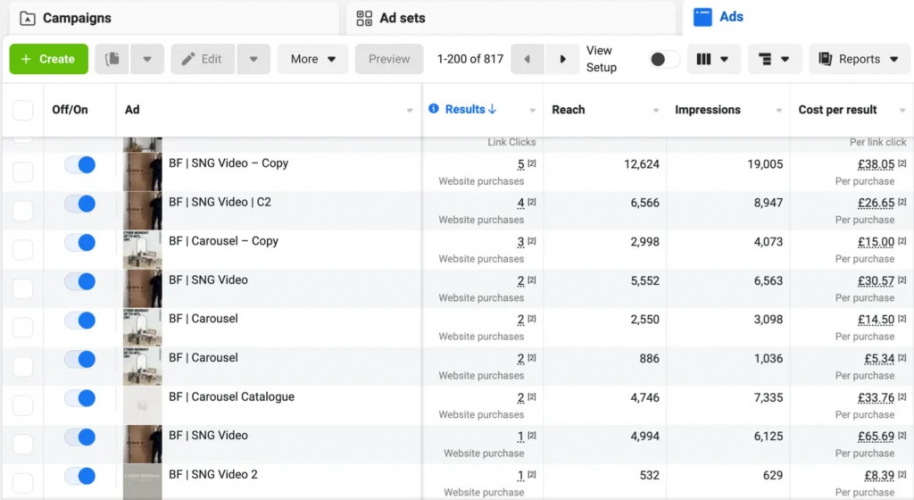Go to the previous page of ads
The image size is (914, 500).
528,59
